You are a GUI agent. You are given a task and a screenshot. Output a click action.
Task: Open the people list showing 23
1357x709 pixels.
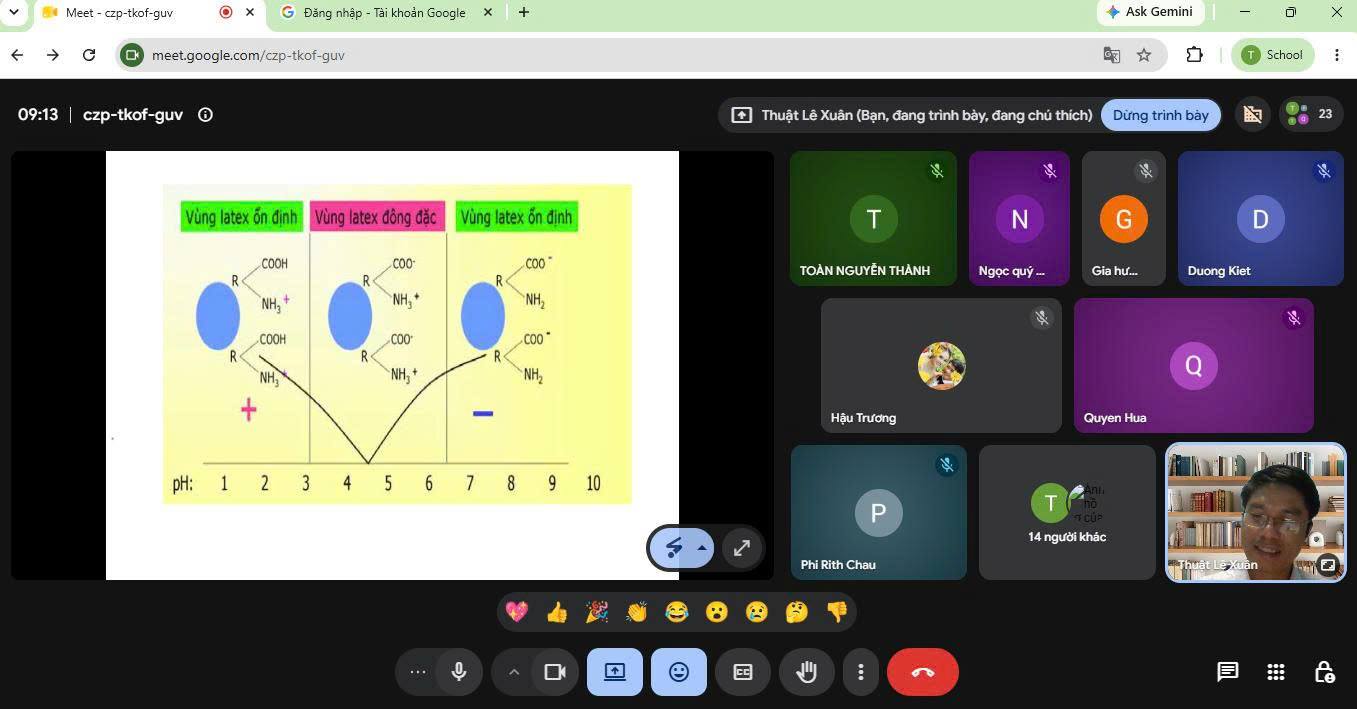(1309, 114)
